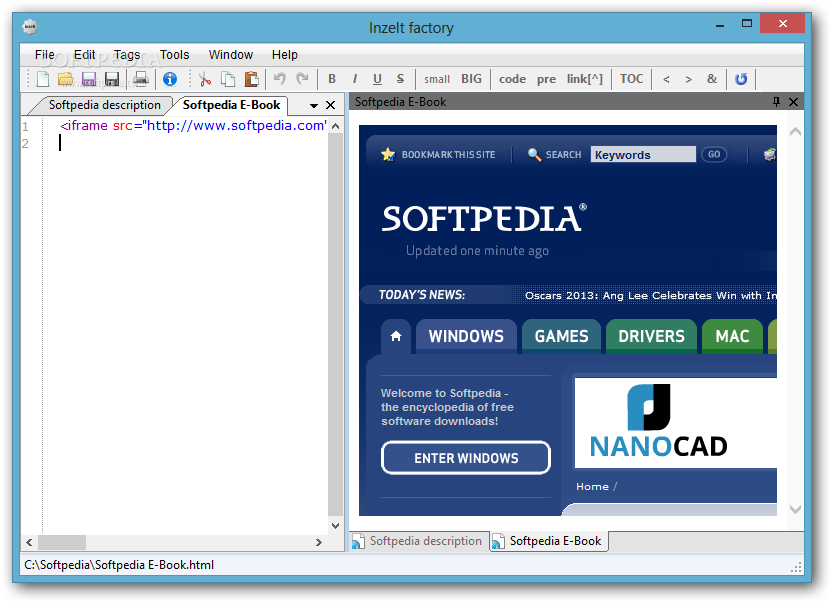Print the document with the printer icon
This screenshot has width=832, height=603.
pos(141,79)
